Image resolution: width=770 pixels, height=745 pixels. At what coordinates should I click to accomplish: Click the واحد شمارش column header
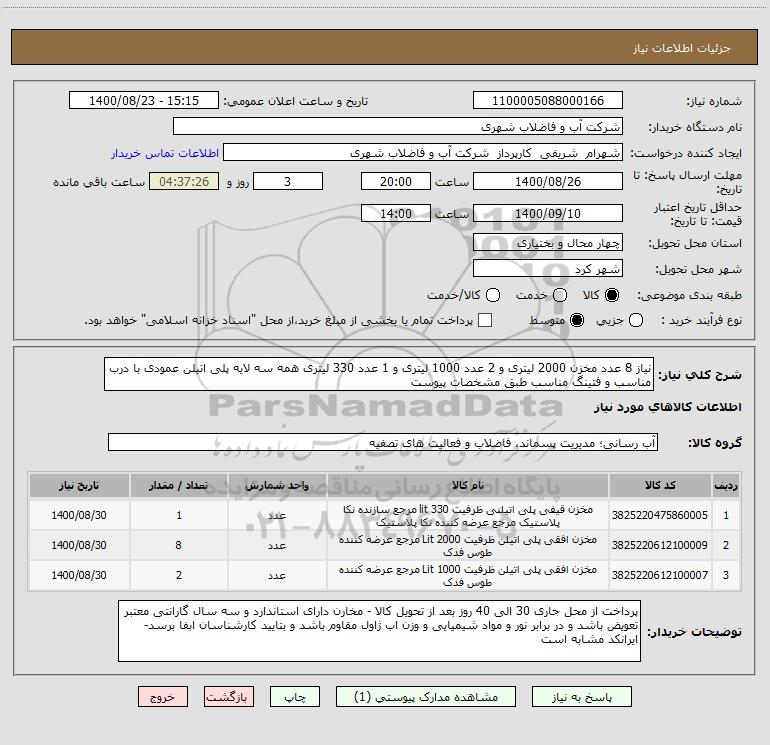point(277,485)
